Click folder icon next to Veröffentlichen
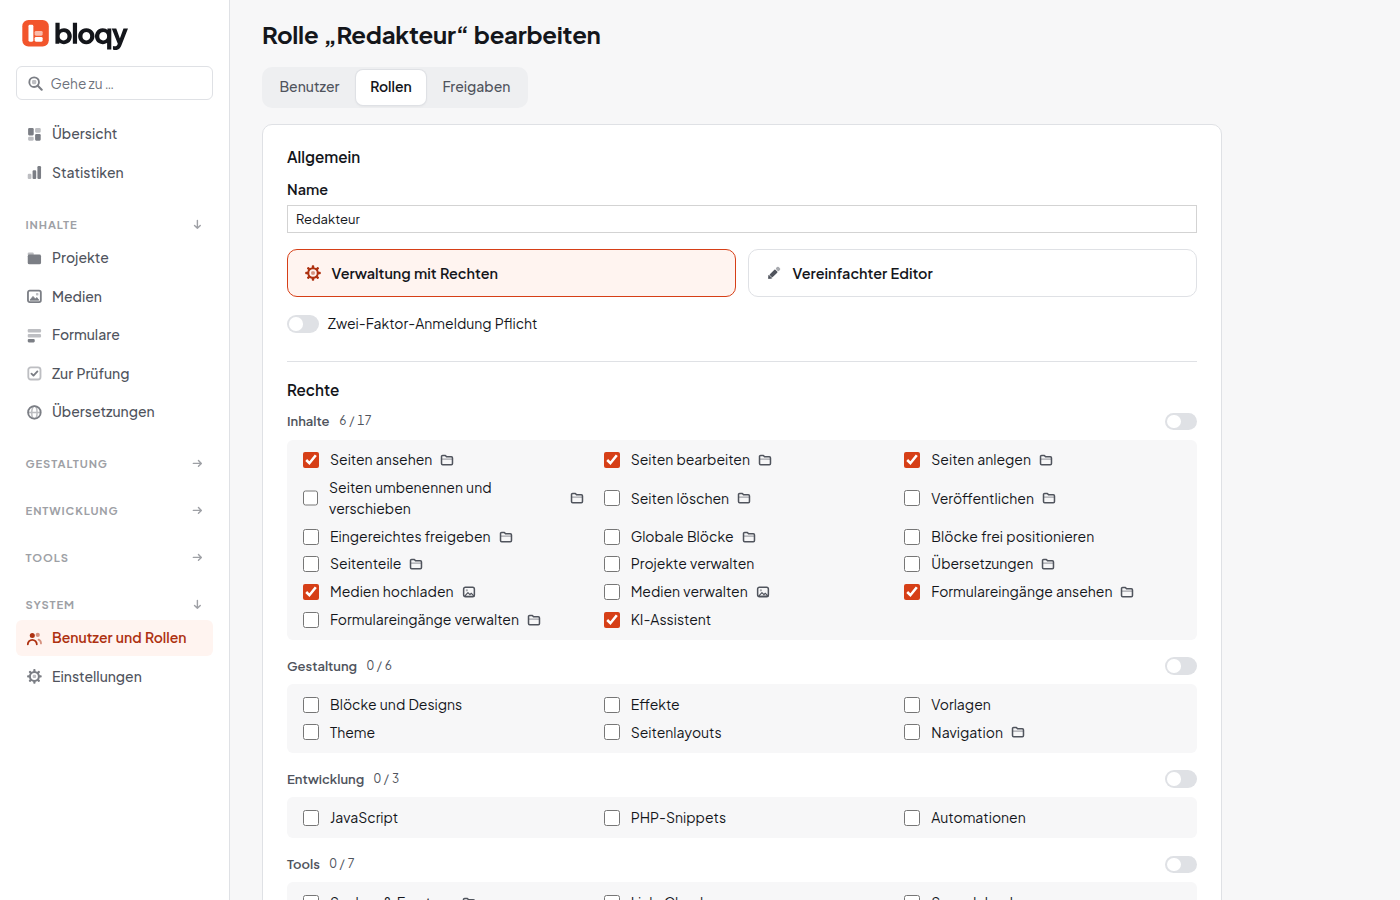Image resolution: width=1400 pixels, height=900 pixels. coord(1049,498)
